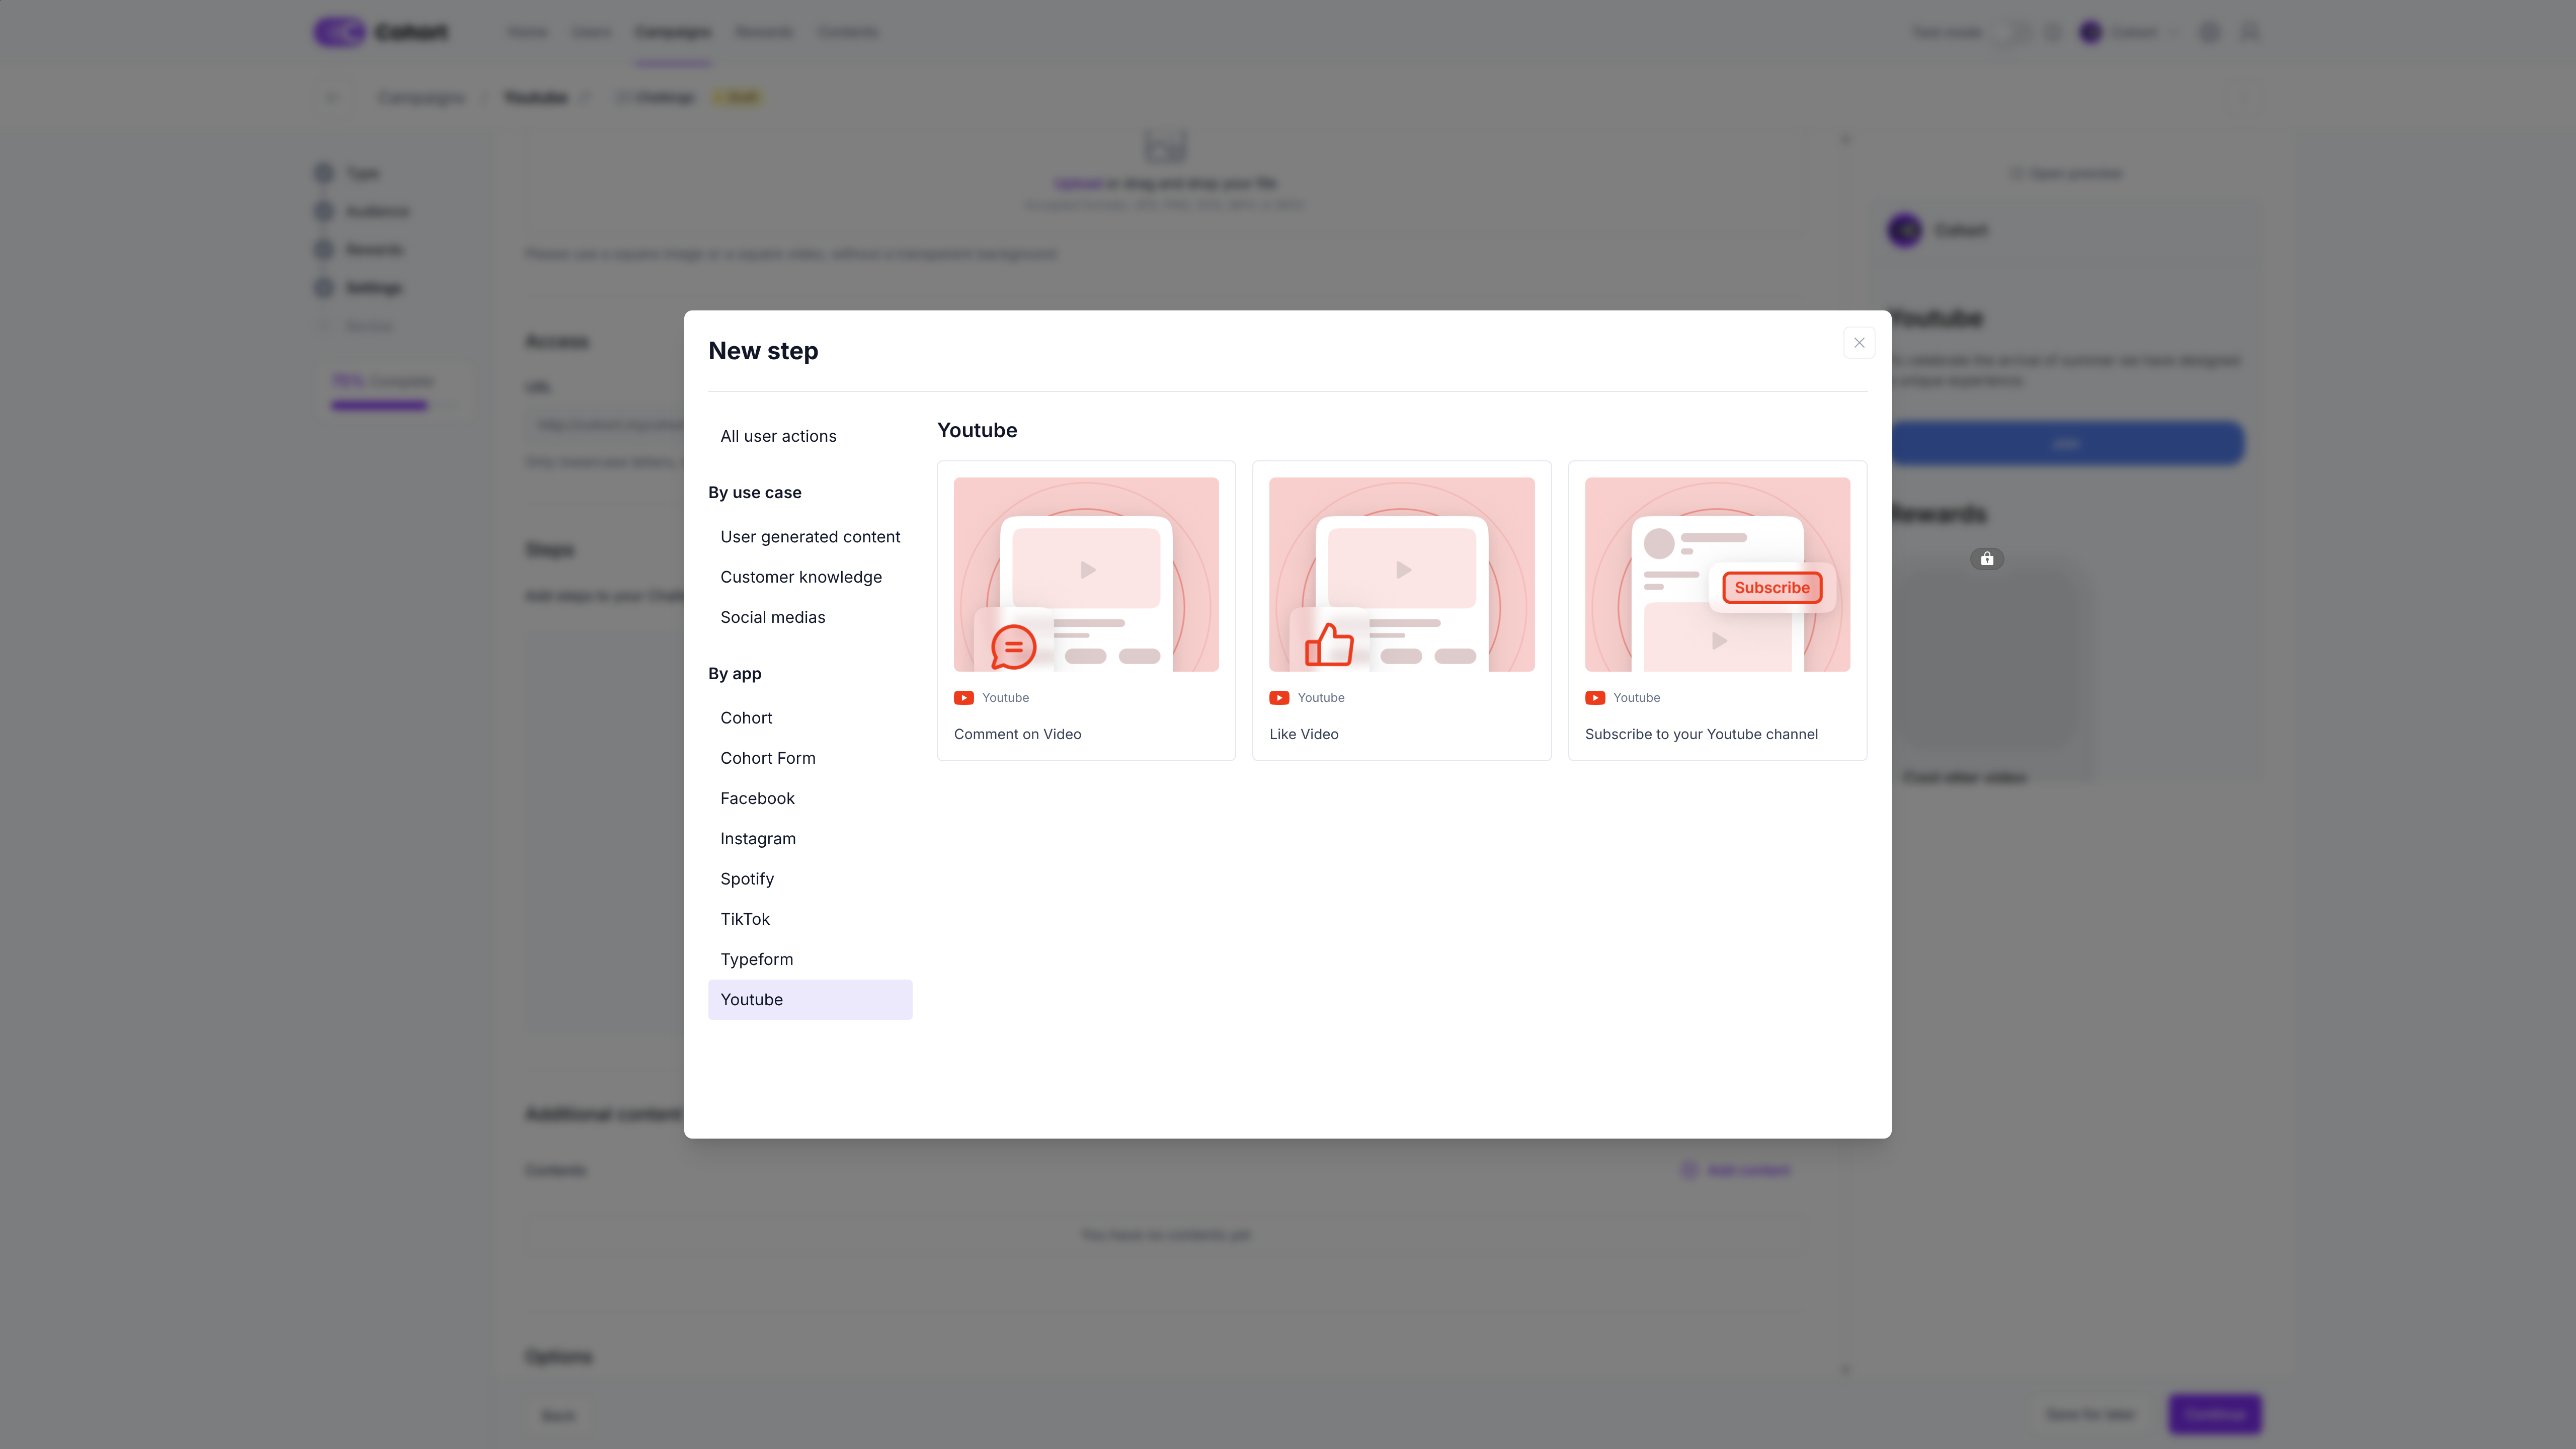Select Instagram app filter
This screenshot has width=2576, height=1449.
757,838
